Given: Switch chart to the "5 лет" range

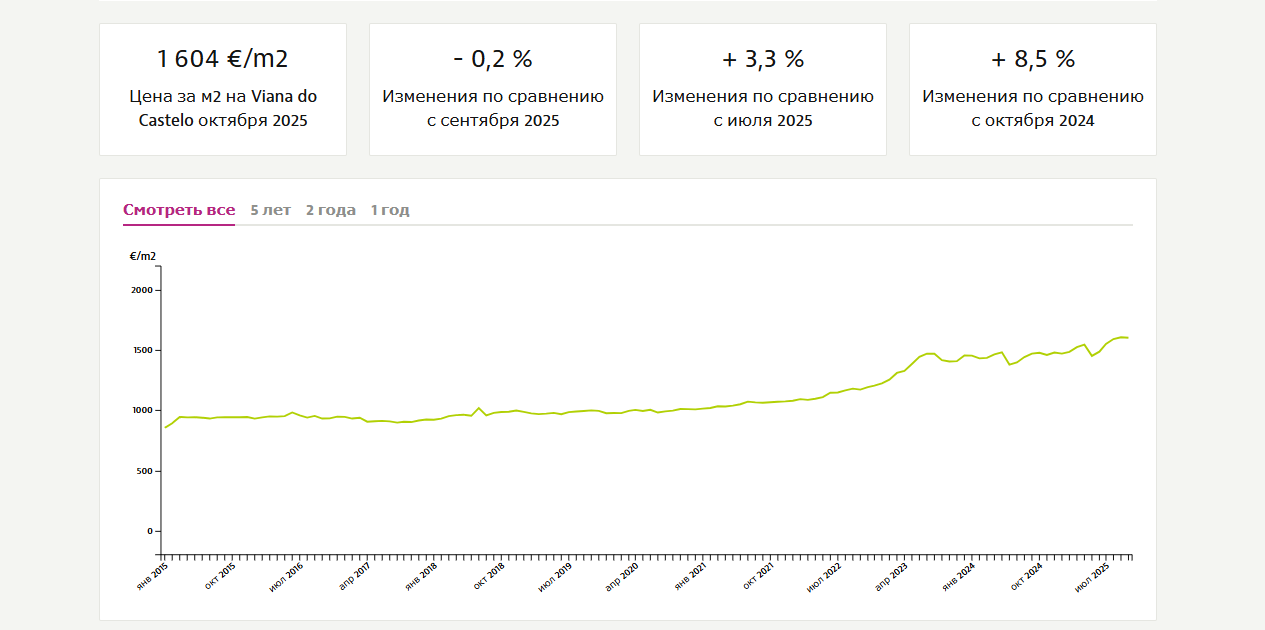Looking at the screenshot, I should [x=270, y=210].
